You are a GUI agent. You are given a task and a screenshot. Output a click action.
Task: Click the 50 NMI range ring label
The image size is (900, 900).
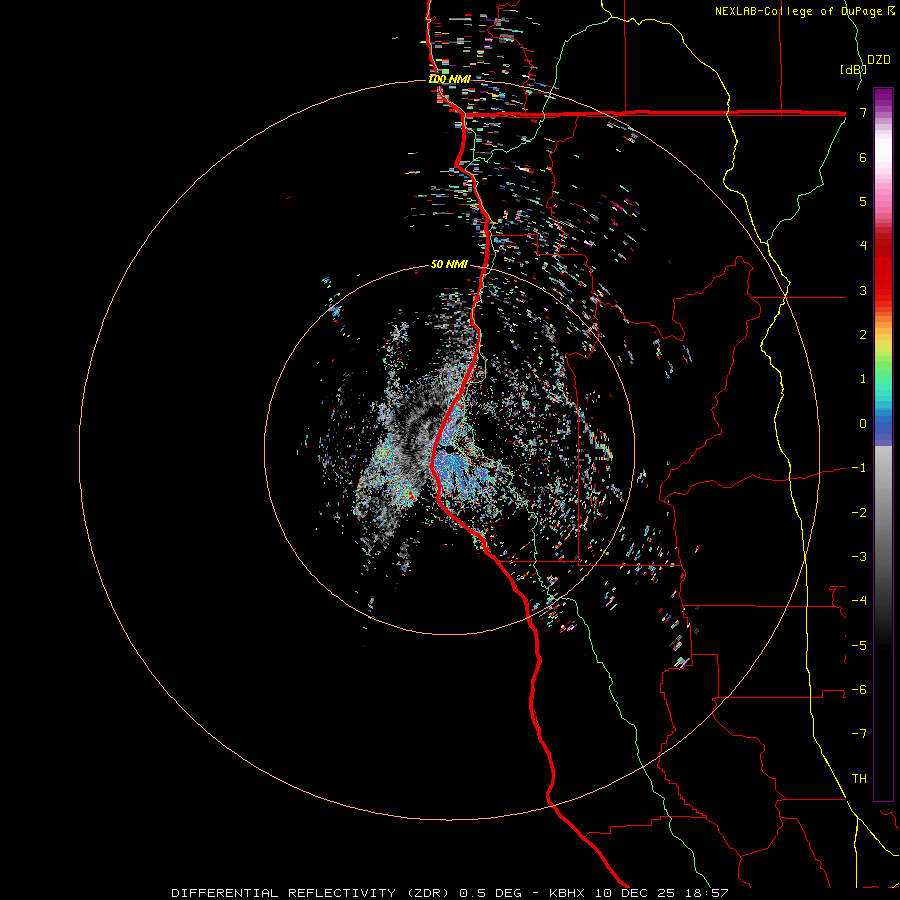[x=449, y=264]
